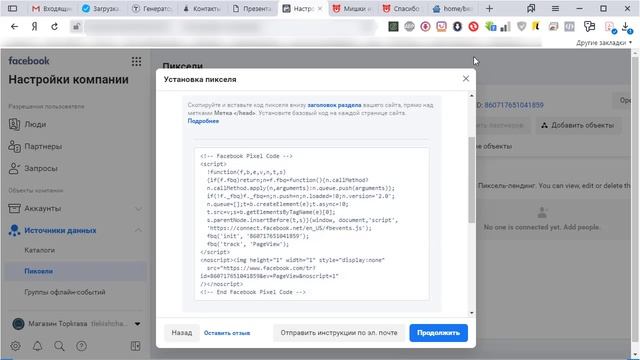
Task: Click browser address bar
Action: pyautogui.click(x=229, y=27)
